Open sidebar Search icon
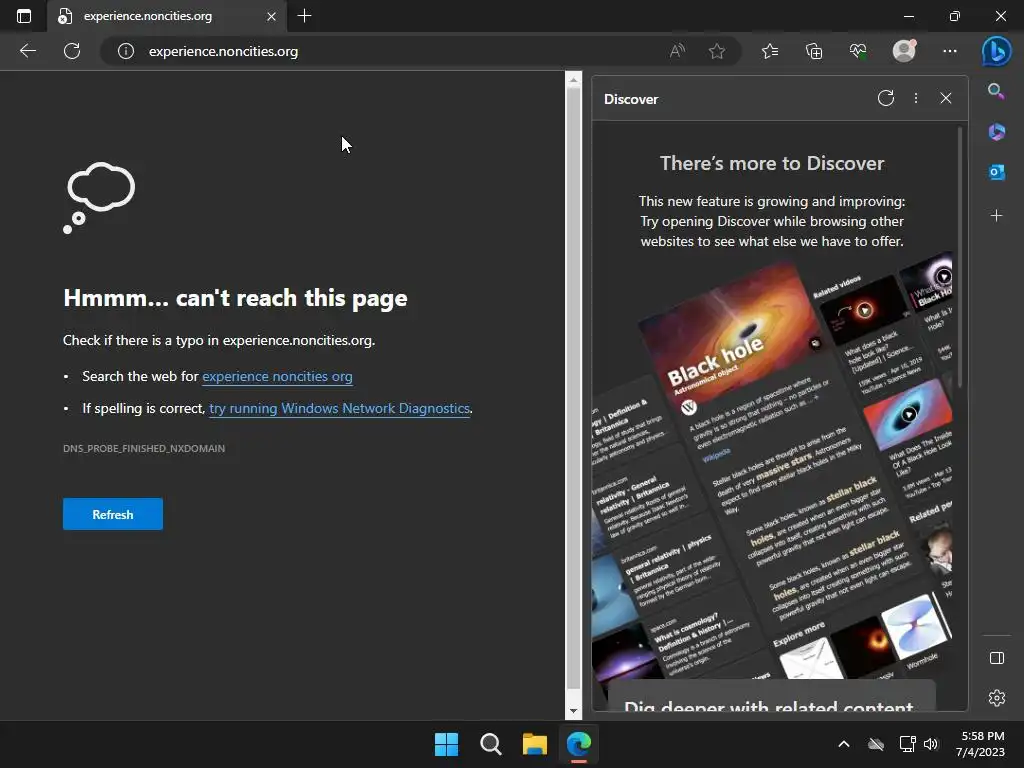 click(x=996, y=91)
